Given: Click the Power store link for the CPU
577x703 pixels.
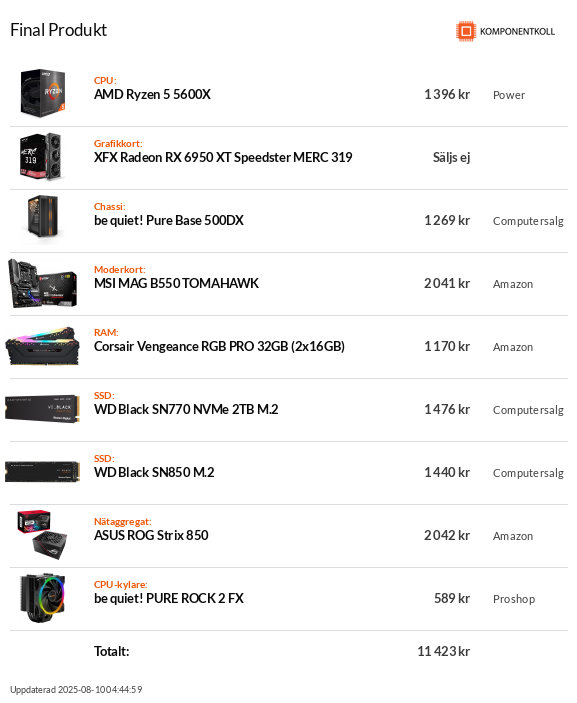Looking at the screenshot, I should [509, 95].
